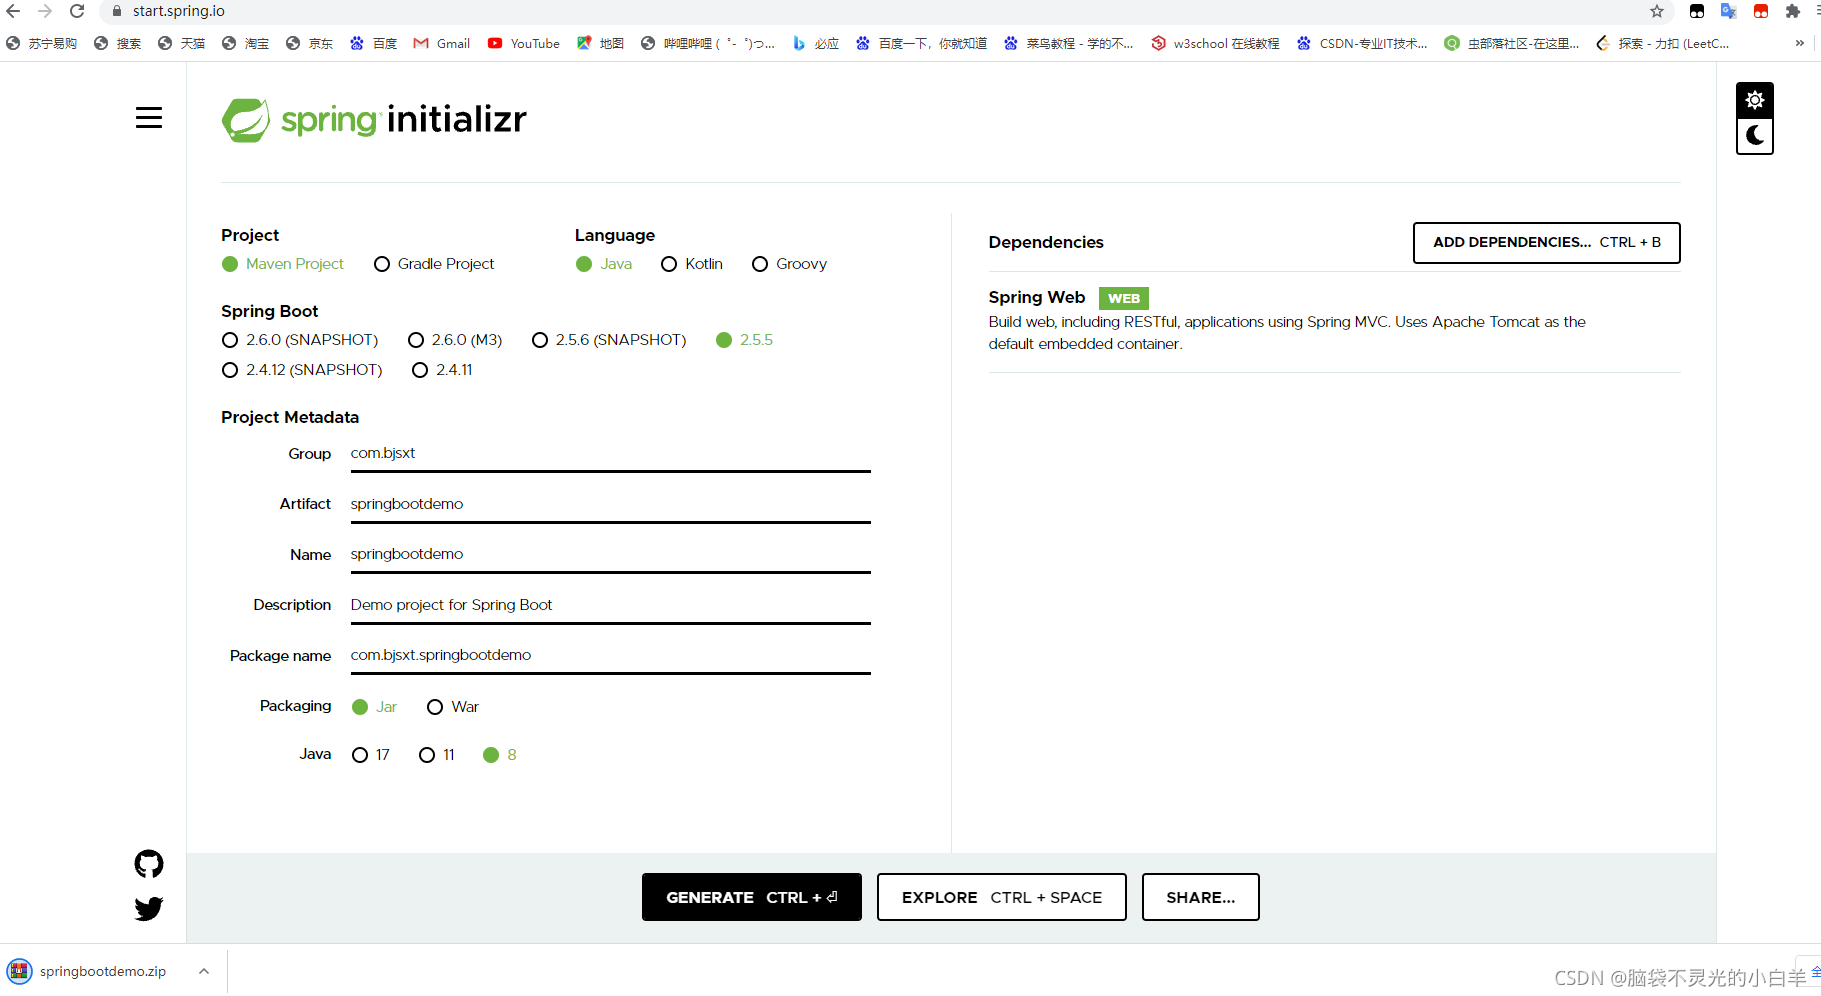Viewport: 1821px width, 996px height.
Task: Select Kotlin language option
Action: click(x=692, y=264)
